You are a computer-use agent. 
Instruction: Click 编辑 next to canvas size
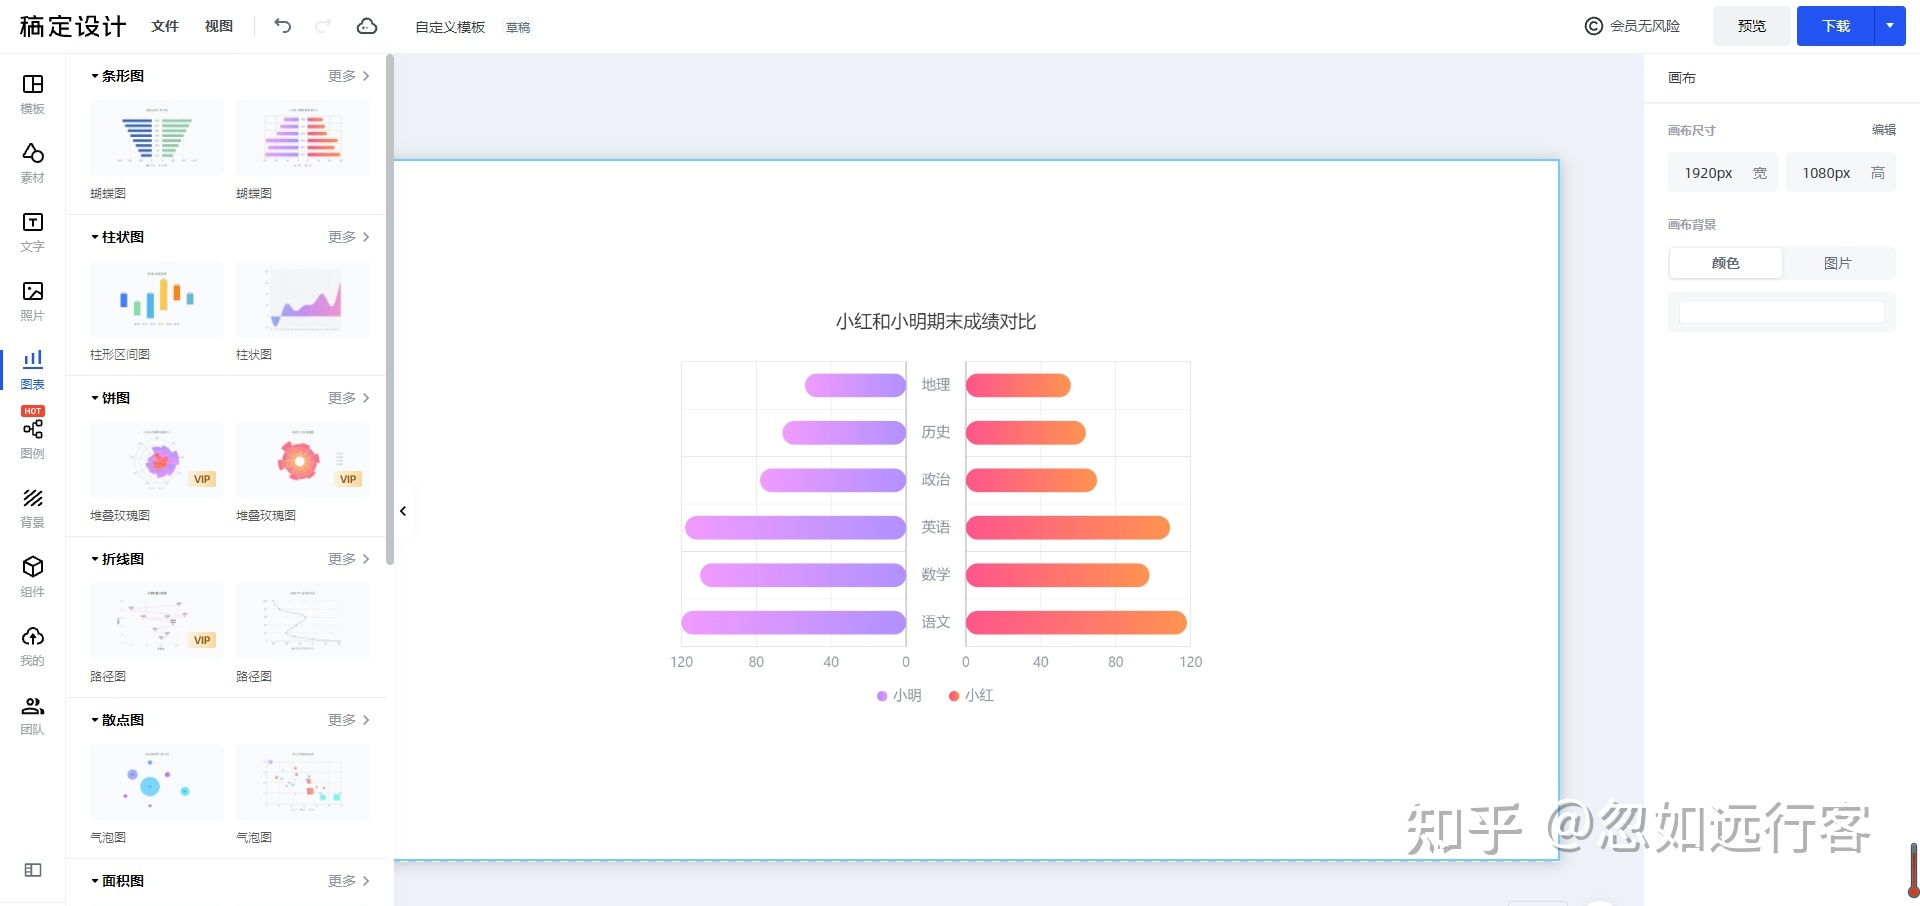1884,130
